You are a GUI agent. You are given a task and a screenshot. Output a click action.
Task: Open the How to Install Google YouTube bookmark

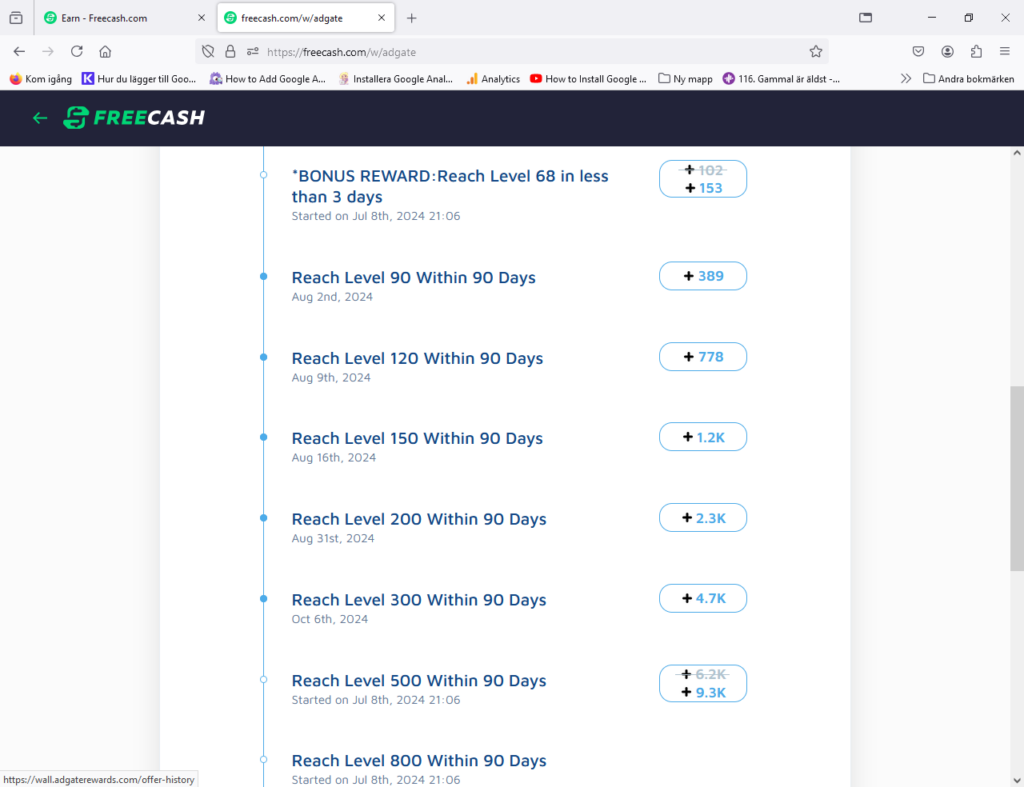tap(588, 79)
